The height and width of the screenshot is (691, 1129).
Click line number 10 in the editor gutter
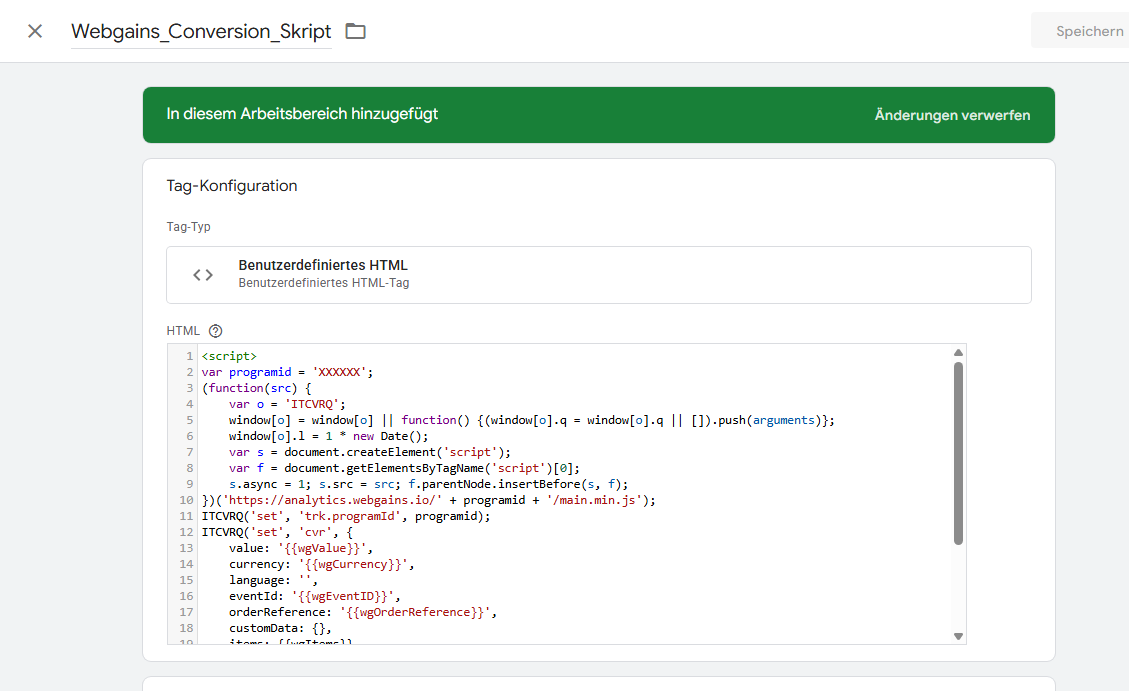(x=185, y=500)
